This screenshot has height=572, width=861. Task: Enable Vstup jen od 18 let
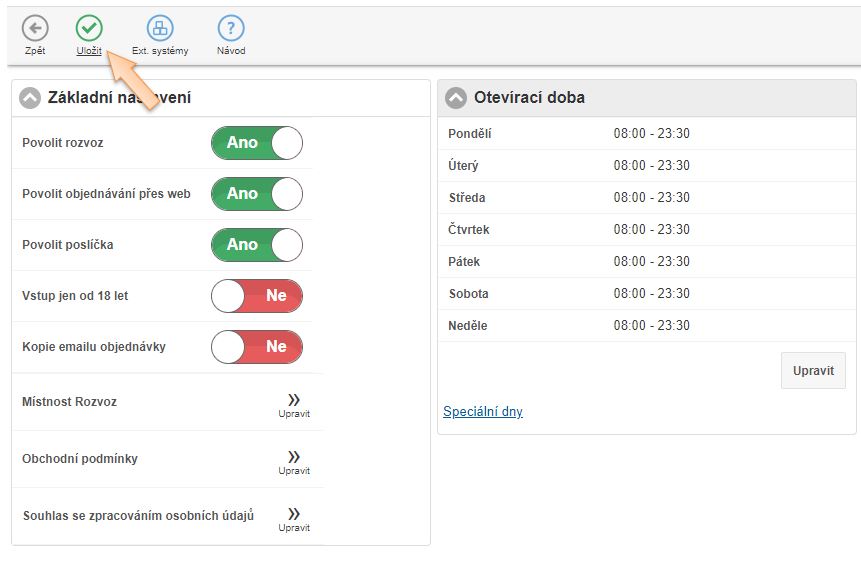tap(256, 296)
